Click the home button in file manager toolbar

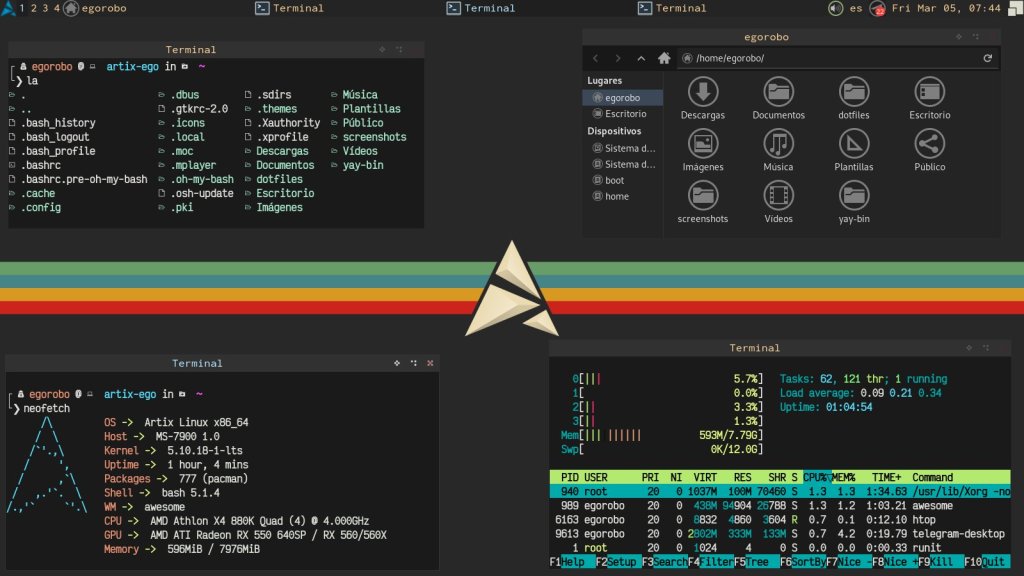(664, 59)
